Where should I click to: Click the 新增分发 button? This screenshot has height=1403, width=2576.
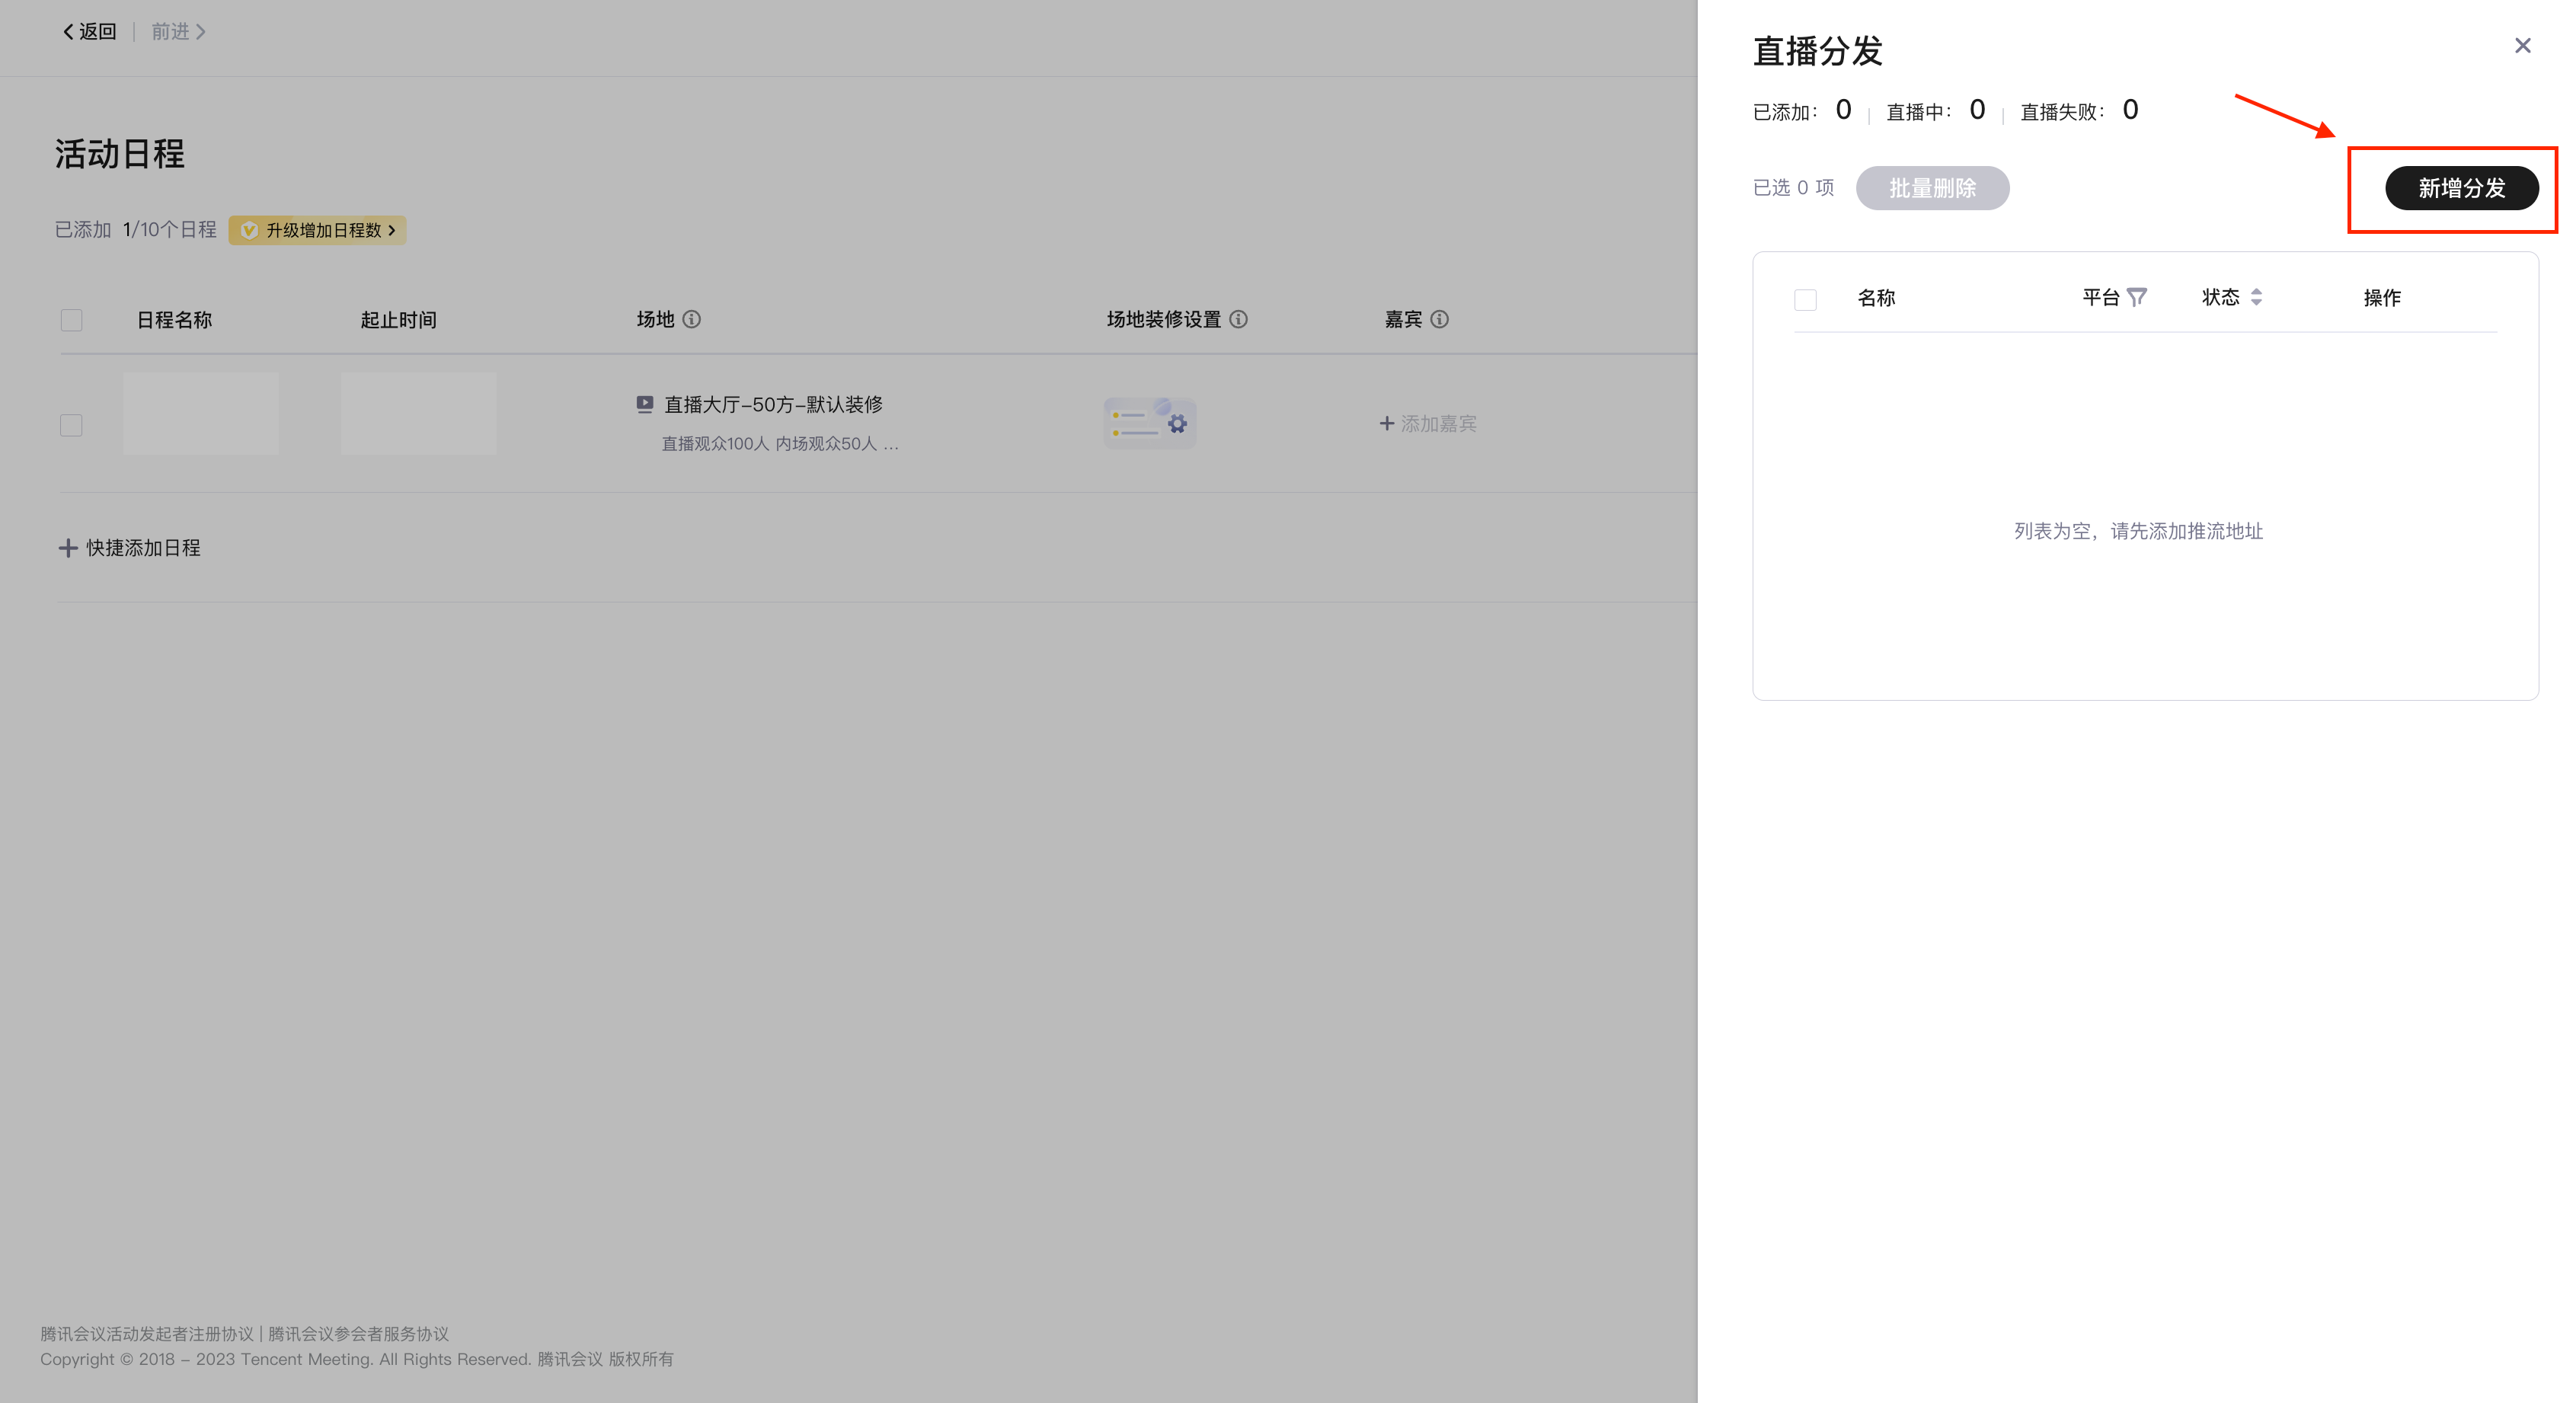(x=2461, y=188)
